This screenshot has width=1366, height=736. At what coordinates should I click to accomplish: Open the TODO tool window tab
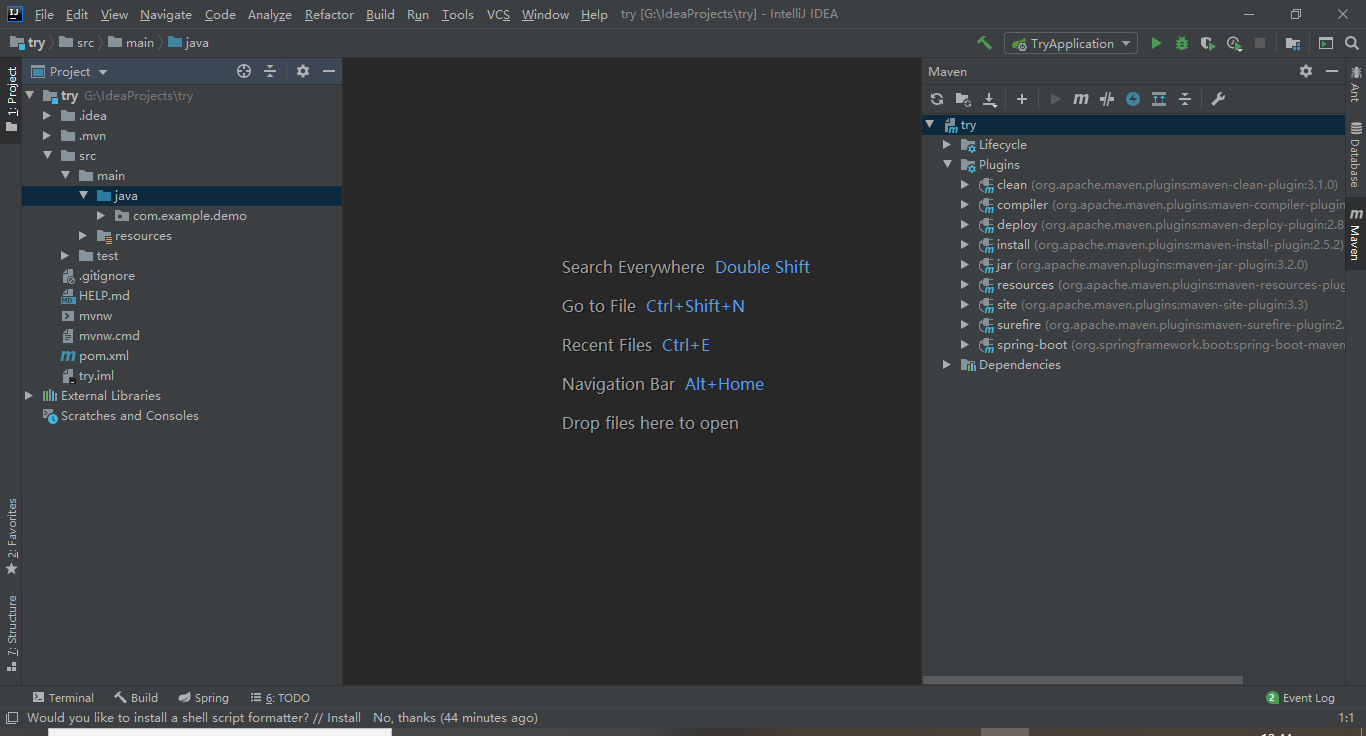coord(280,698)
